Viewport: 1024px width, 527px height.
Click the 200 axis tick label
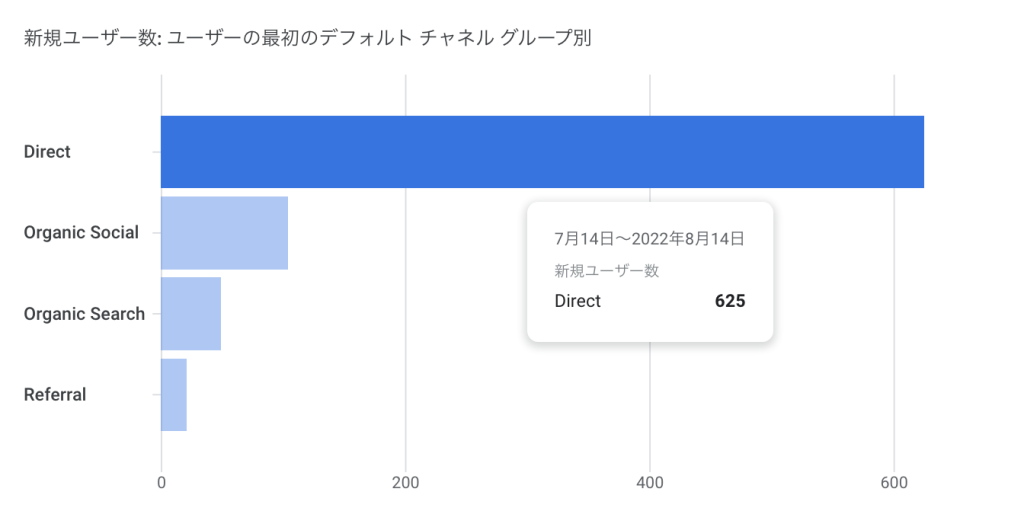(x=406, y=483)
